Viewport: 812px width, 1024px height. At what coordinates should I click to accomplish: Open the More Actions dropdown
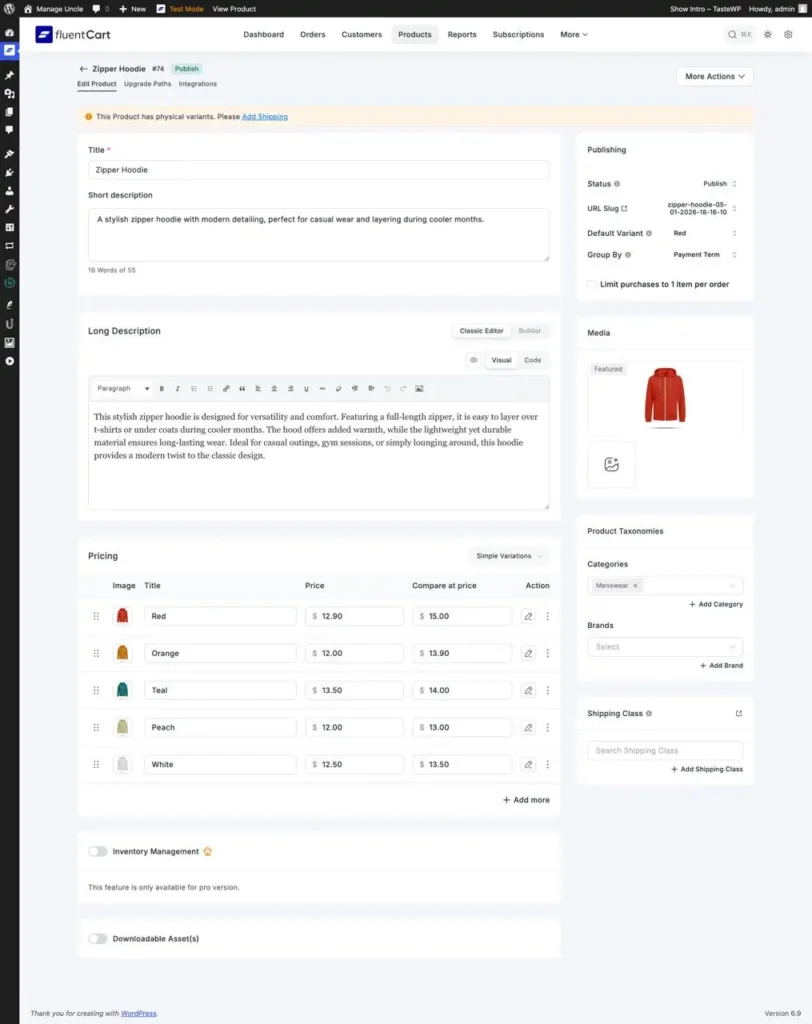click(714, 76)
